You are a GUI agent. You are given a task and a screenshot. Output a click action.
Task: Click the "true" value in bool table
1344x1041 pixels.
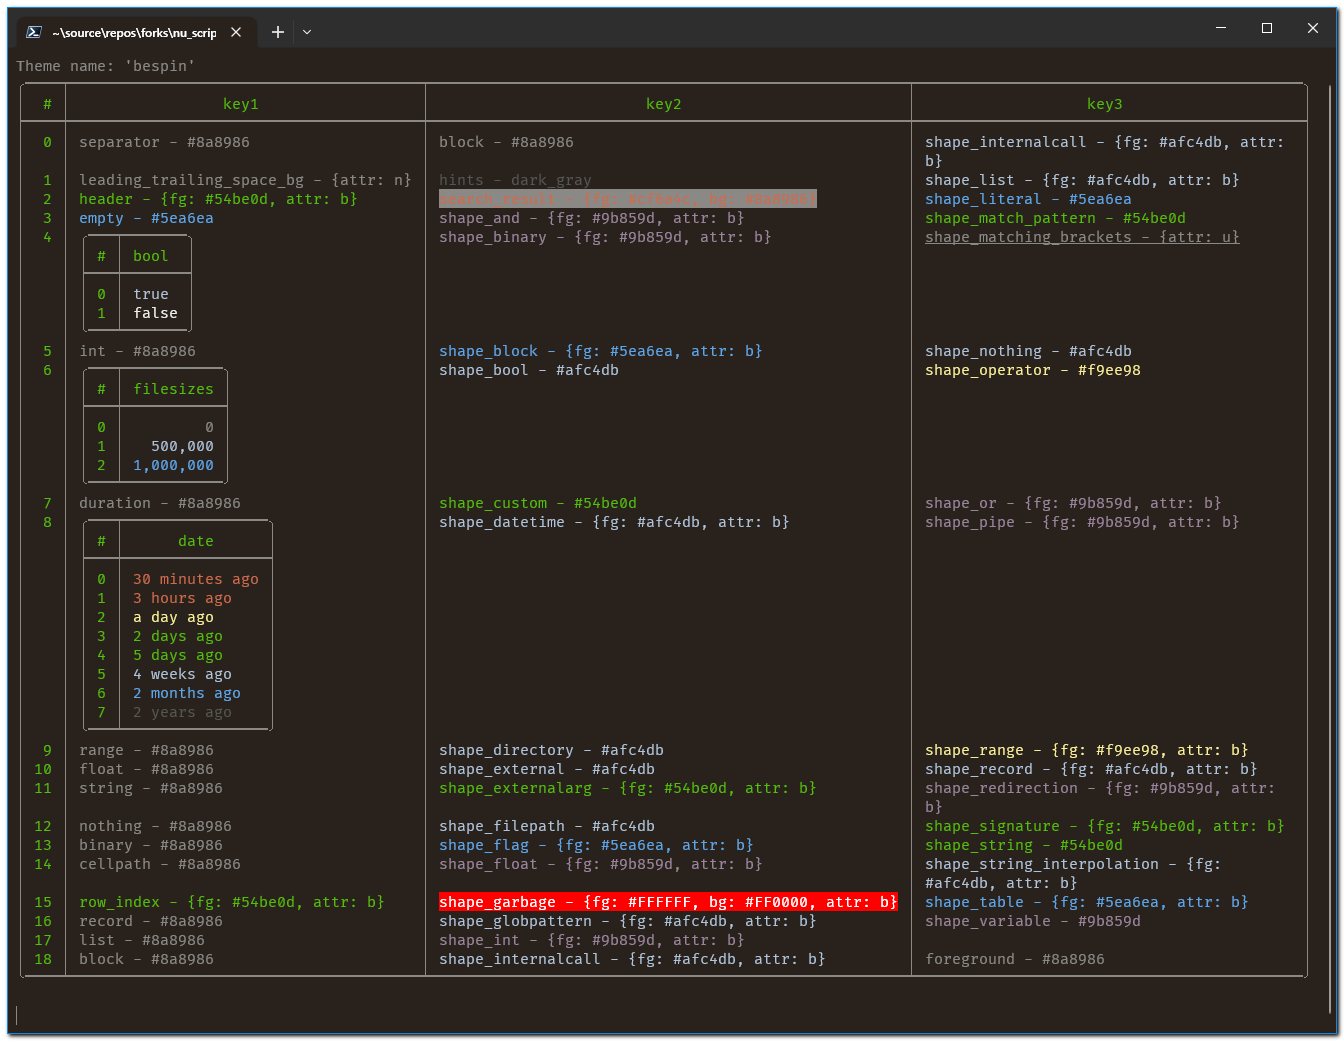tap(151, 294)
